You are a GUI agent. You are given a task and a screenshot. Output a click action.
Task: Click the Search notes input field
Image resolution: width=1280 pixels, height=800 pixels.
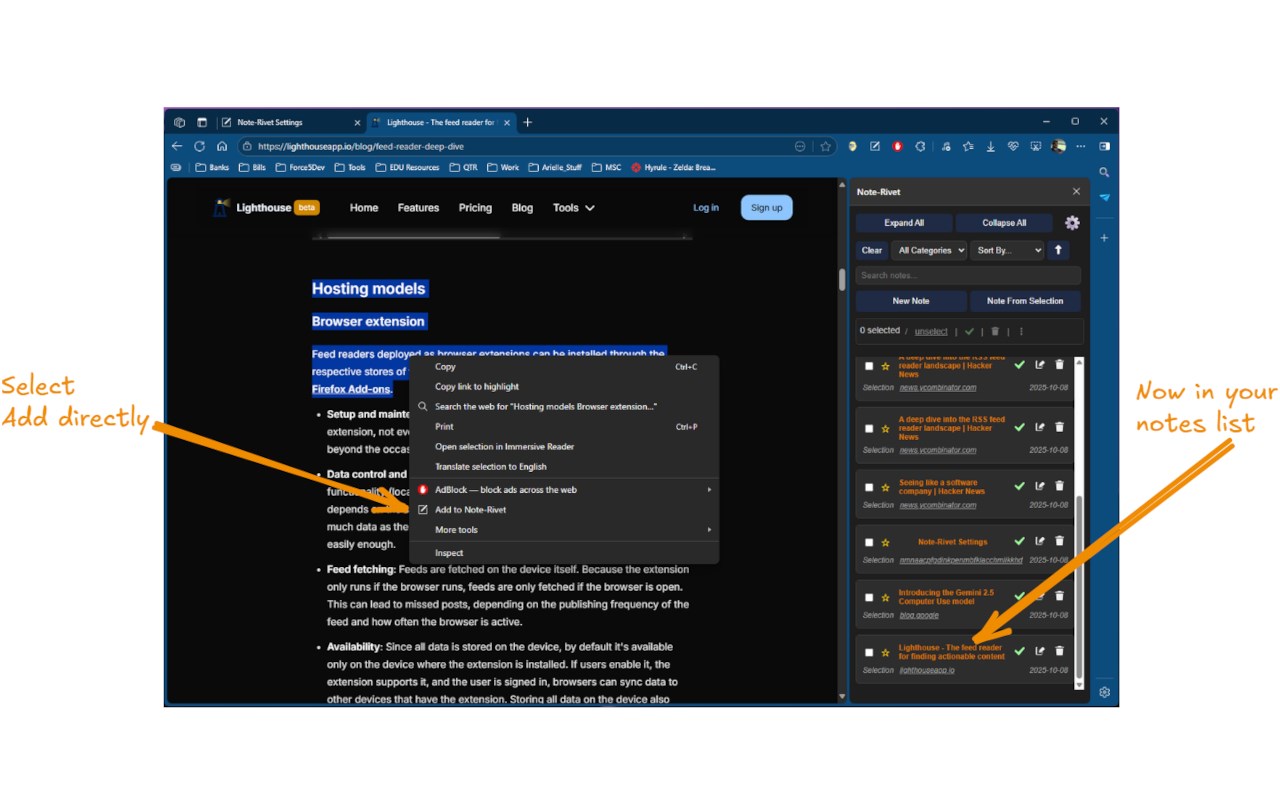point(968,275)
